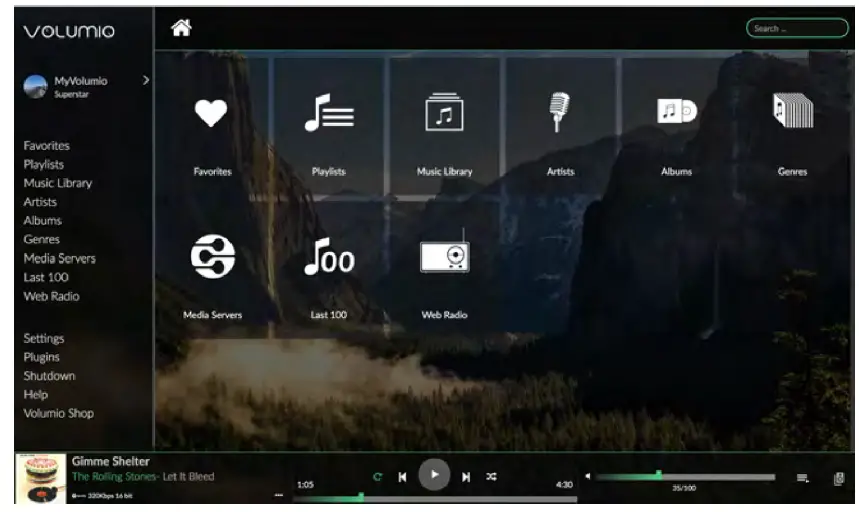Screen dimensions: 859x512
Task: Focus the Search input field
Action: (797, 28)
